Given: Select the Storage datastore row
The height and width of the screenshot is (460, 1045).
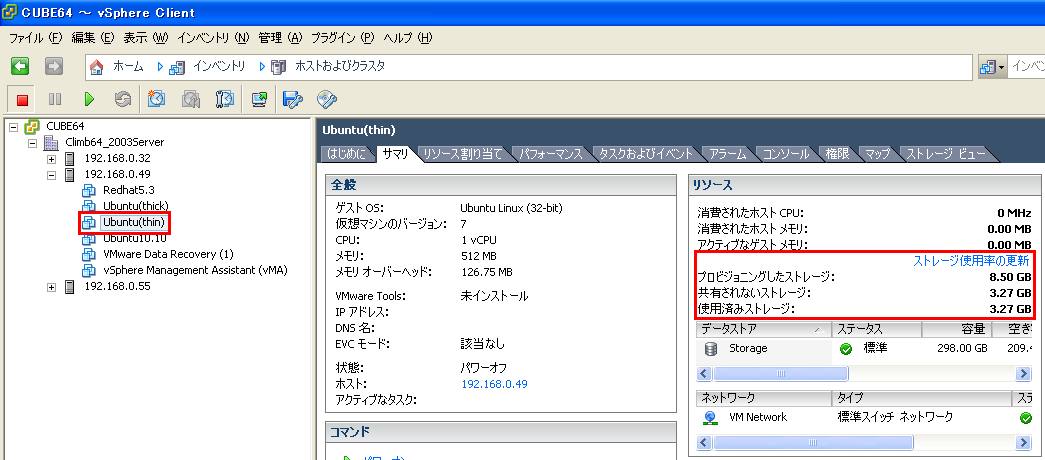Looking at the screenshot, I should [864, 349].
